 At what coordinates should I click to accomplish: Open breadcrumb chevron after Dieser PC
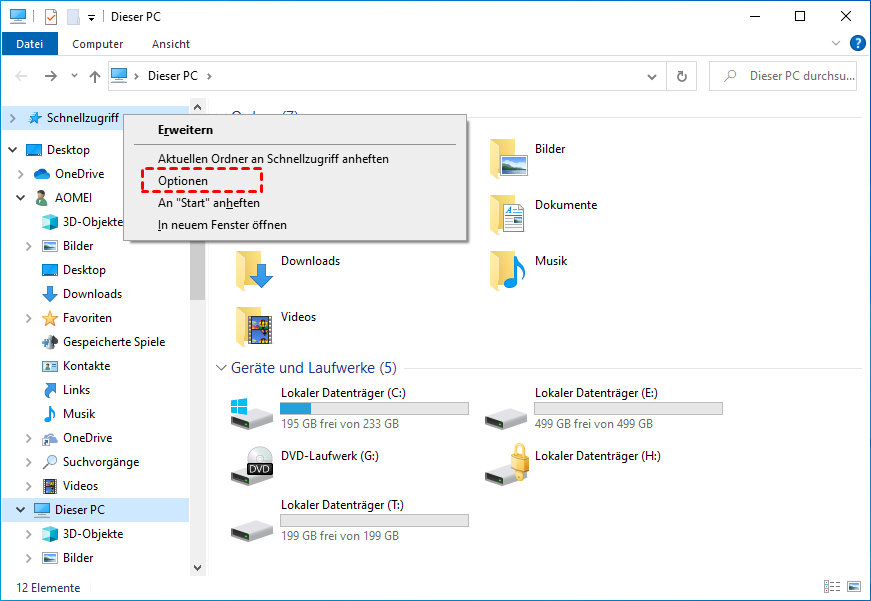click(209, 76)
